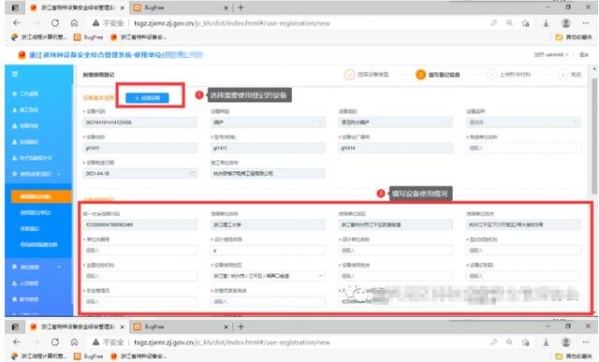Open dropdown showing 承压热水锅炉
Viewport: 599px width, 362px height.
coord(395,122)
